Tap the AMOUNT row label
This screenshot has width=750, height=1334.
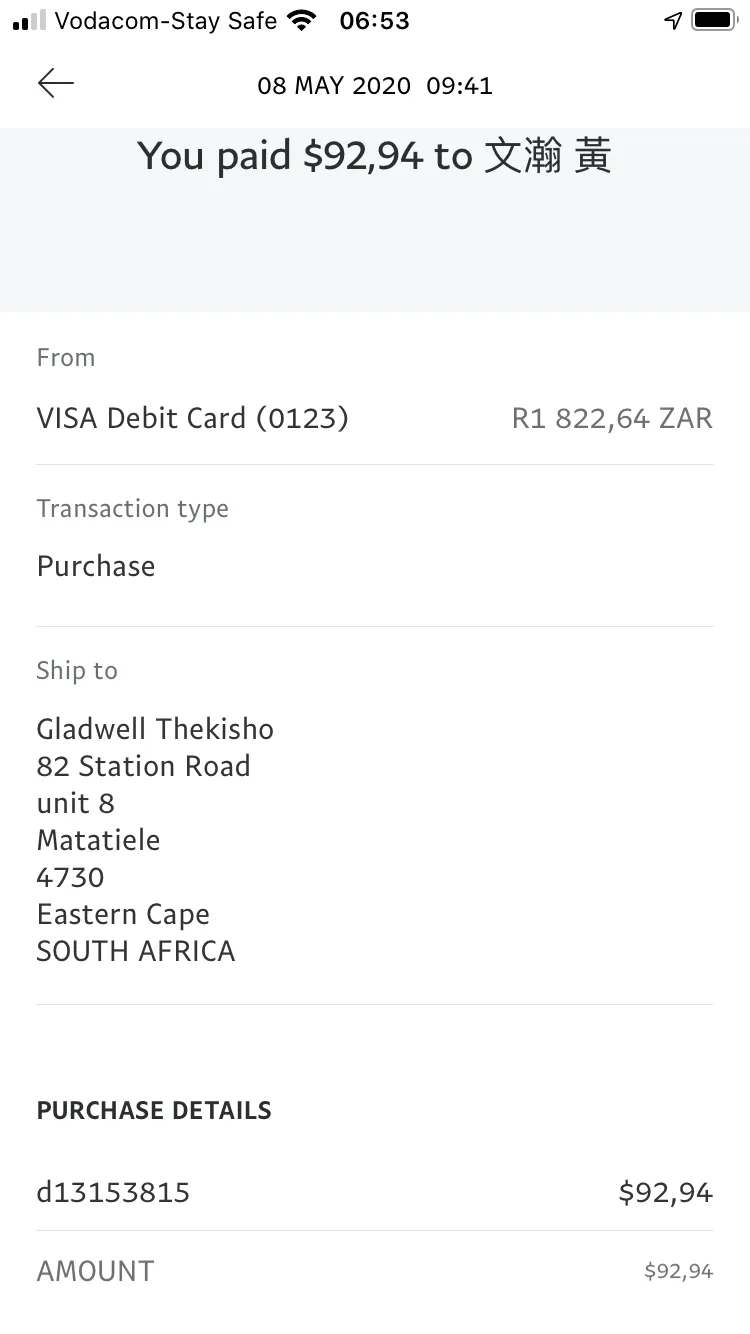(96, 1271)
